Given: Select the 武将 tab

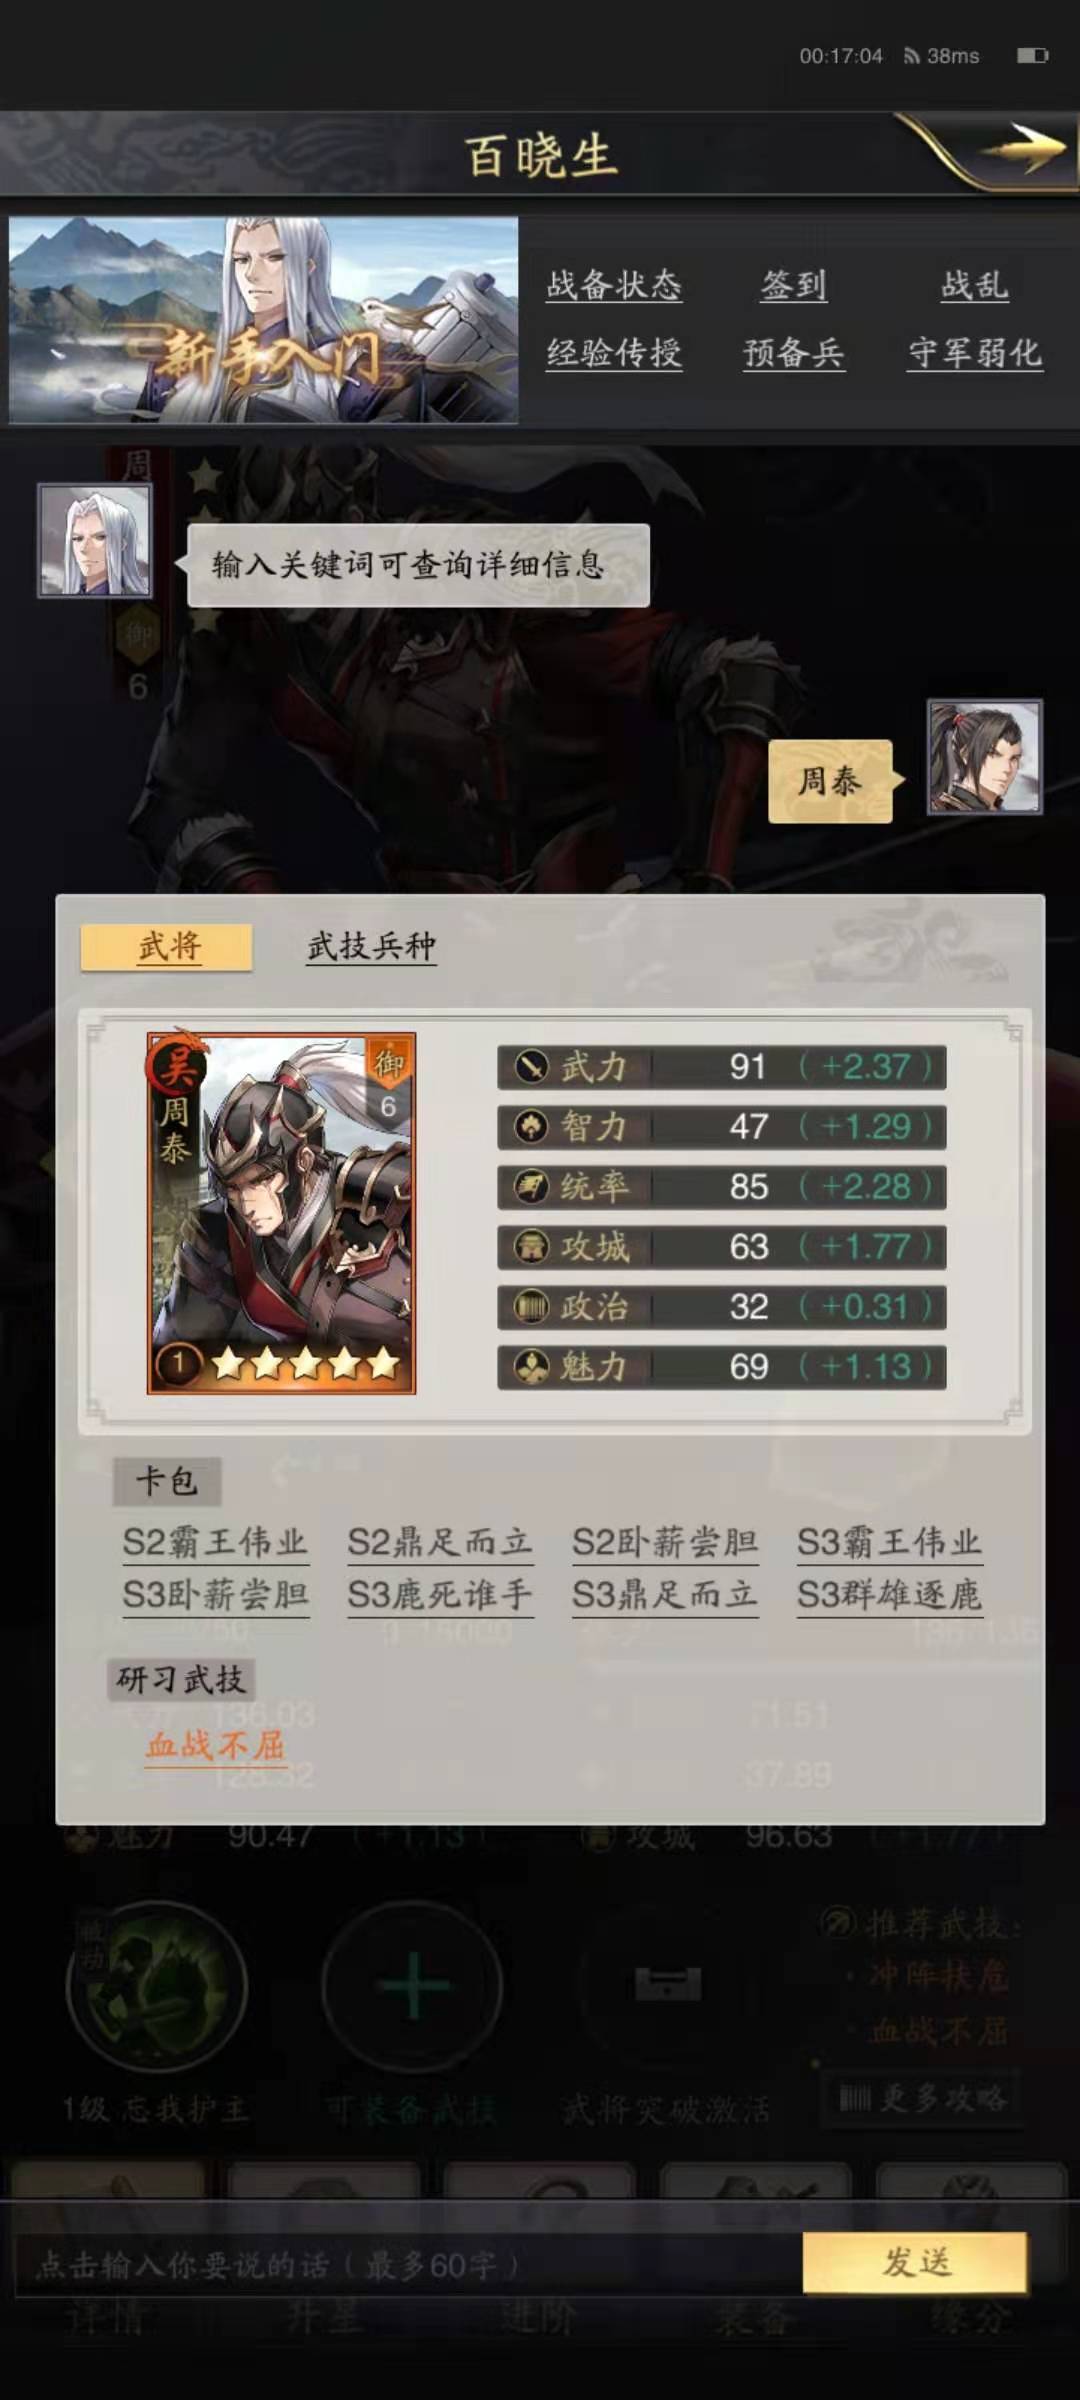Looking at the screenshot, I should 167,946.
